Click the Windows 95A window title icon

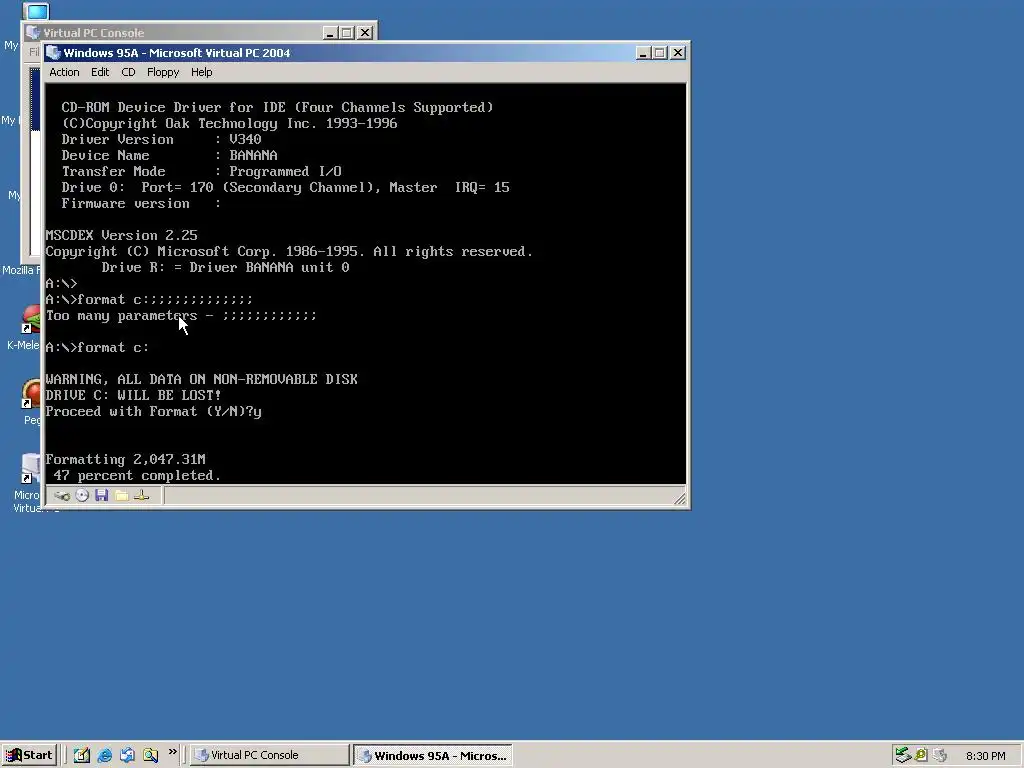click(54, 53)
